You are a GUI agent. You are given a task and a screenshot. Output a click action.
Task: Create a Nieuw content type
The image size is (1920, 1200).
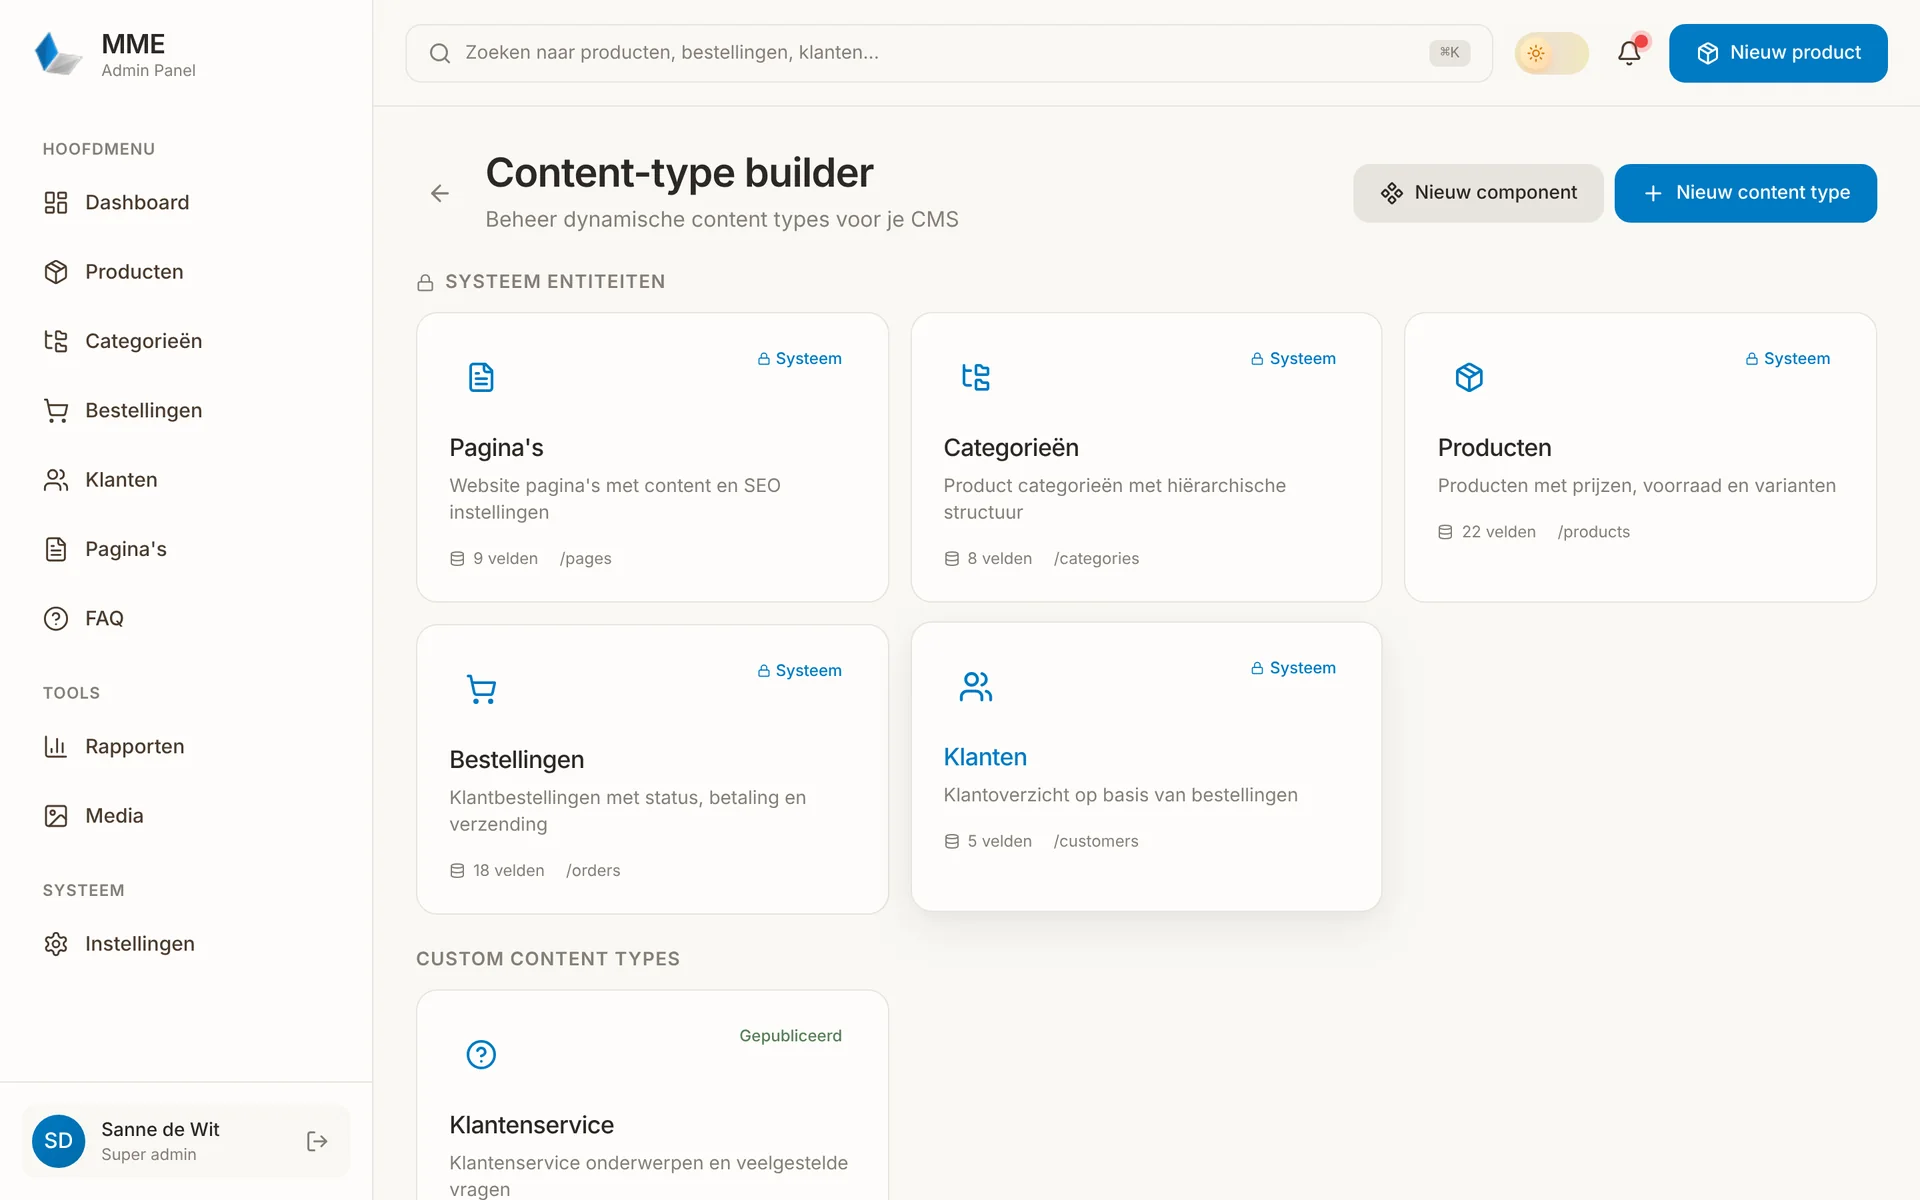point(1745,193)
